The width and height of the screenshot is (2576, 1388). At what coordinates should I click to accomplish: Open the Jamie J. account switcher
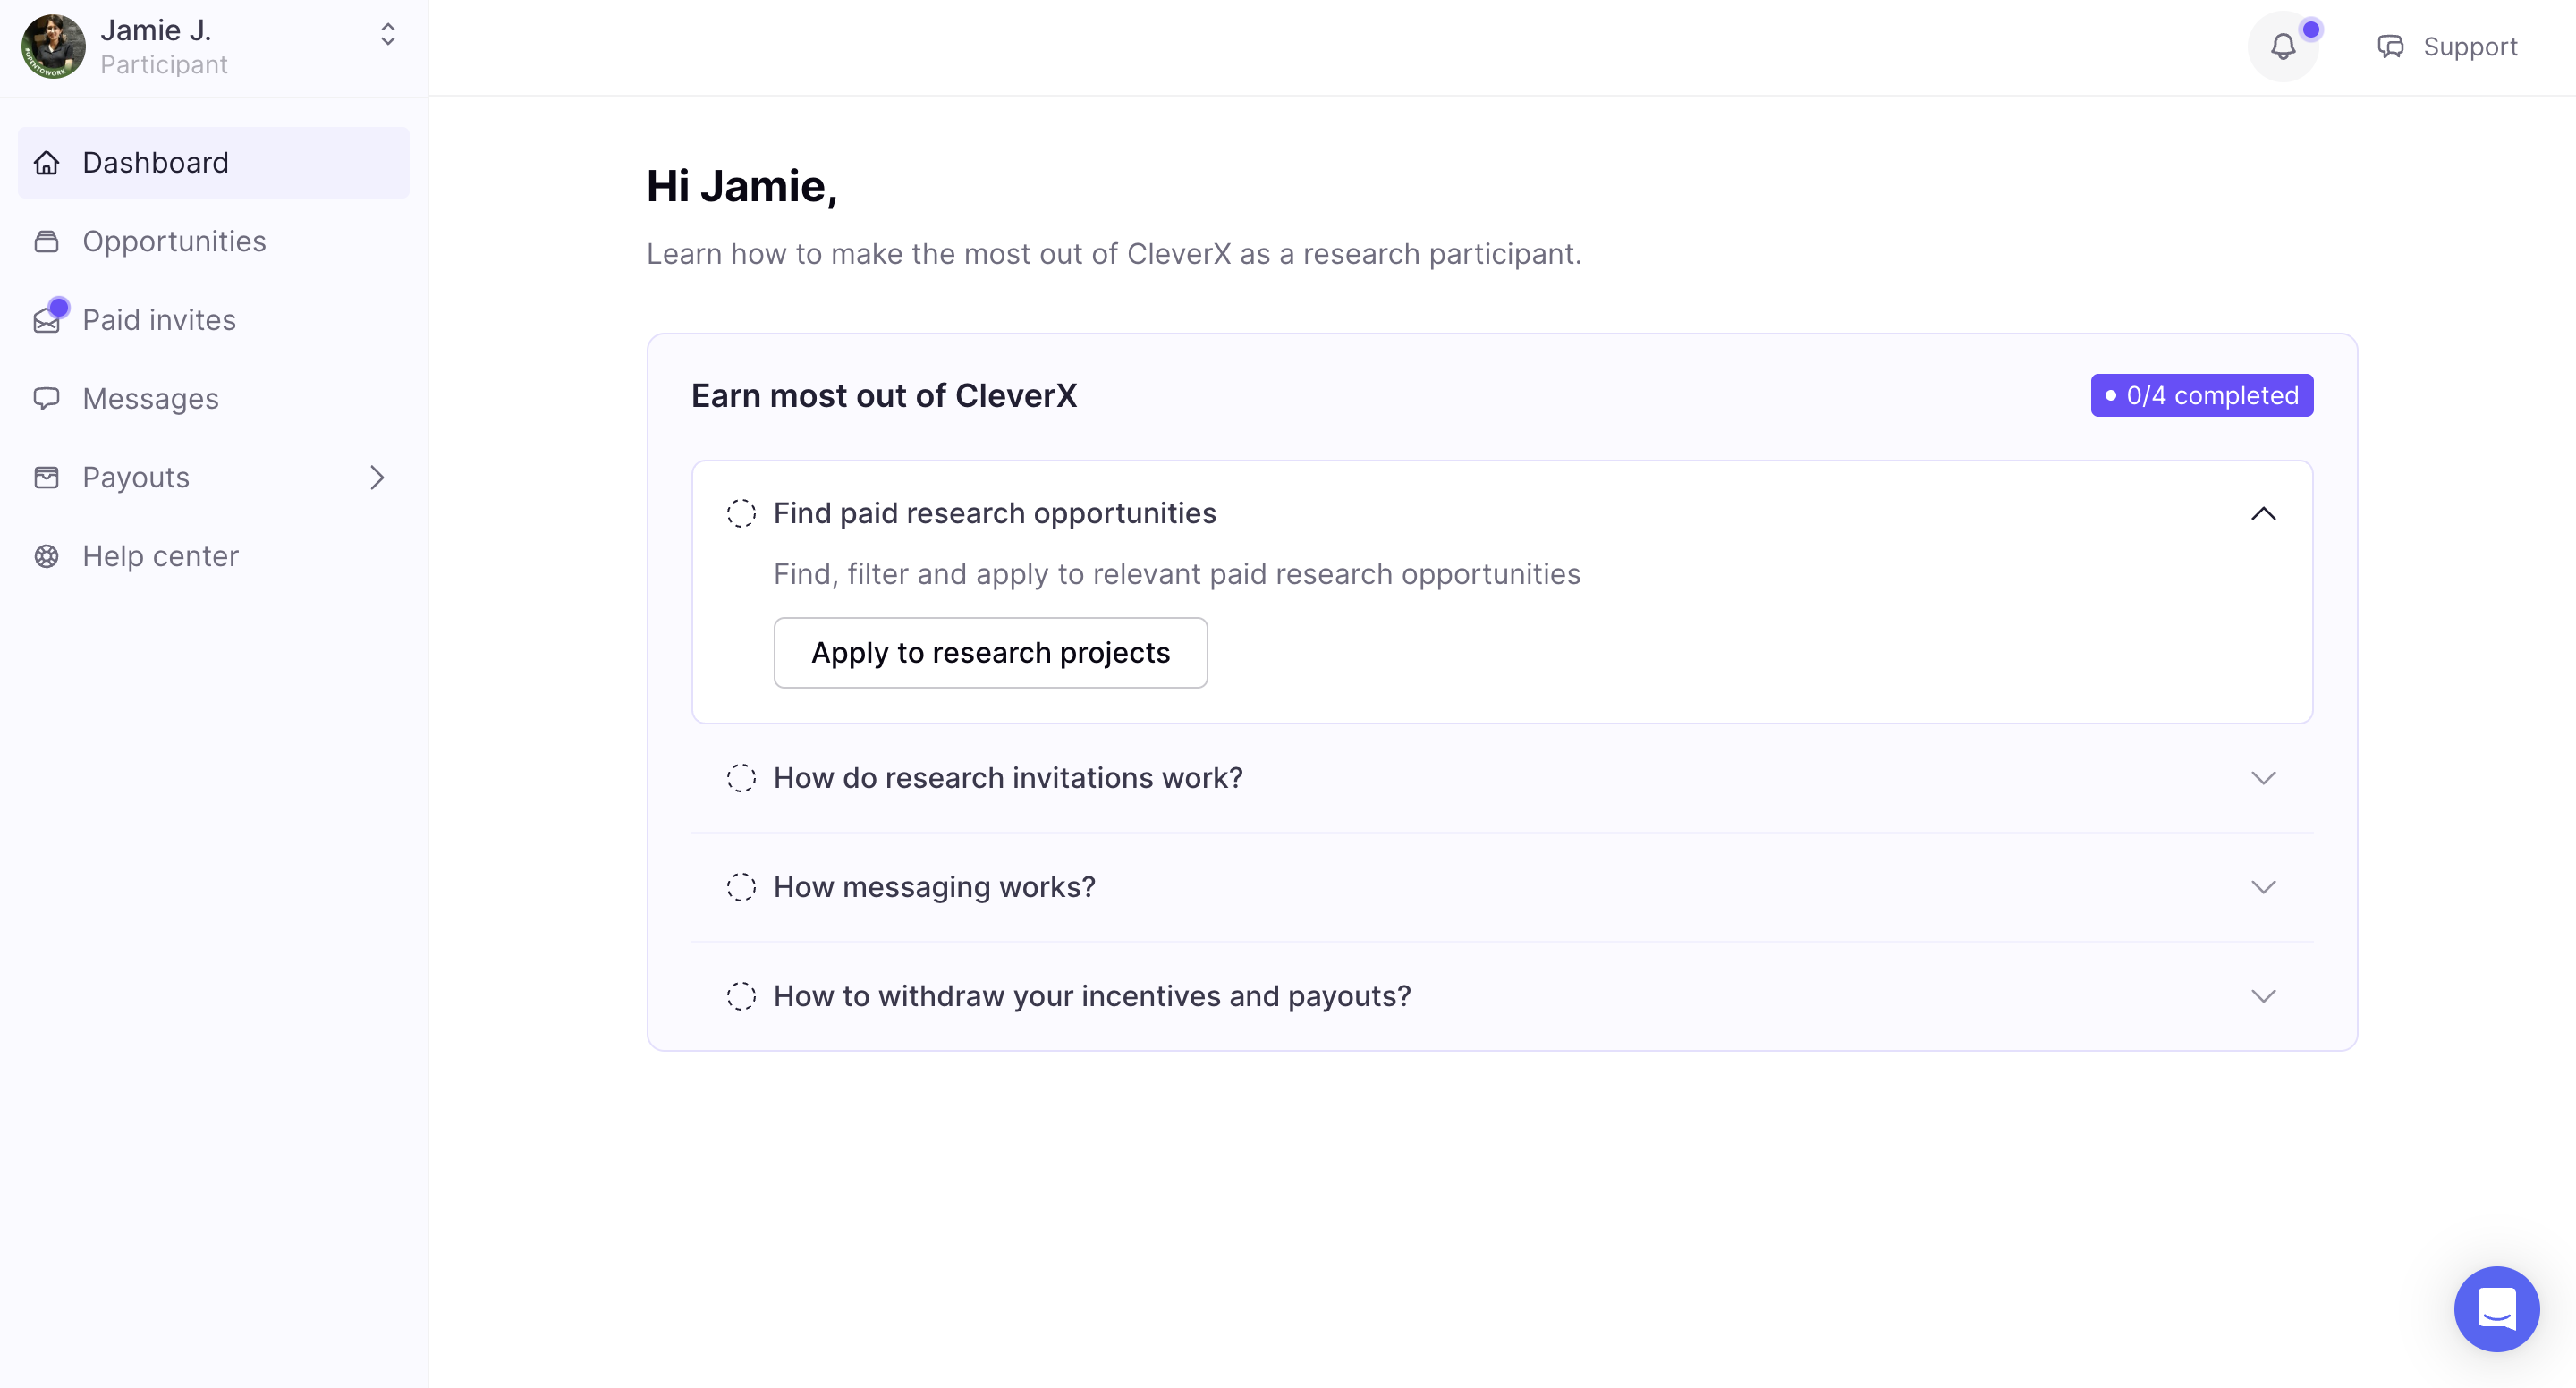388,35
